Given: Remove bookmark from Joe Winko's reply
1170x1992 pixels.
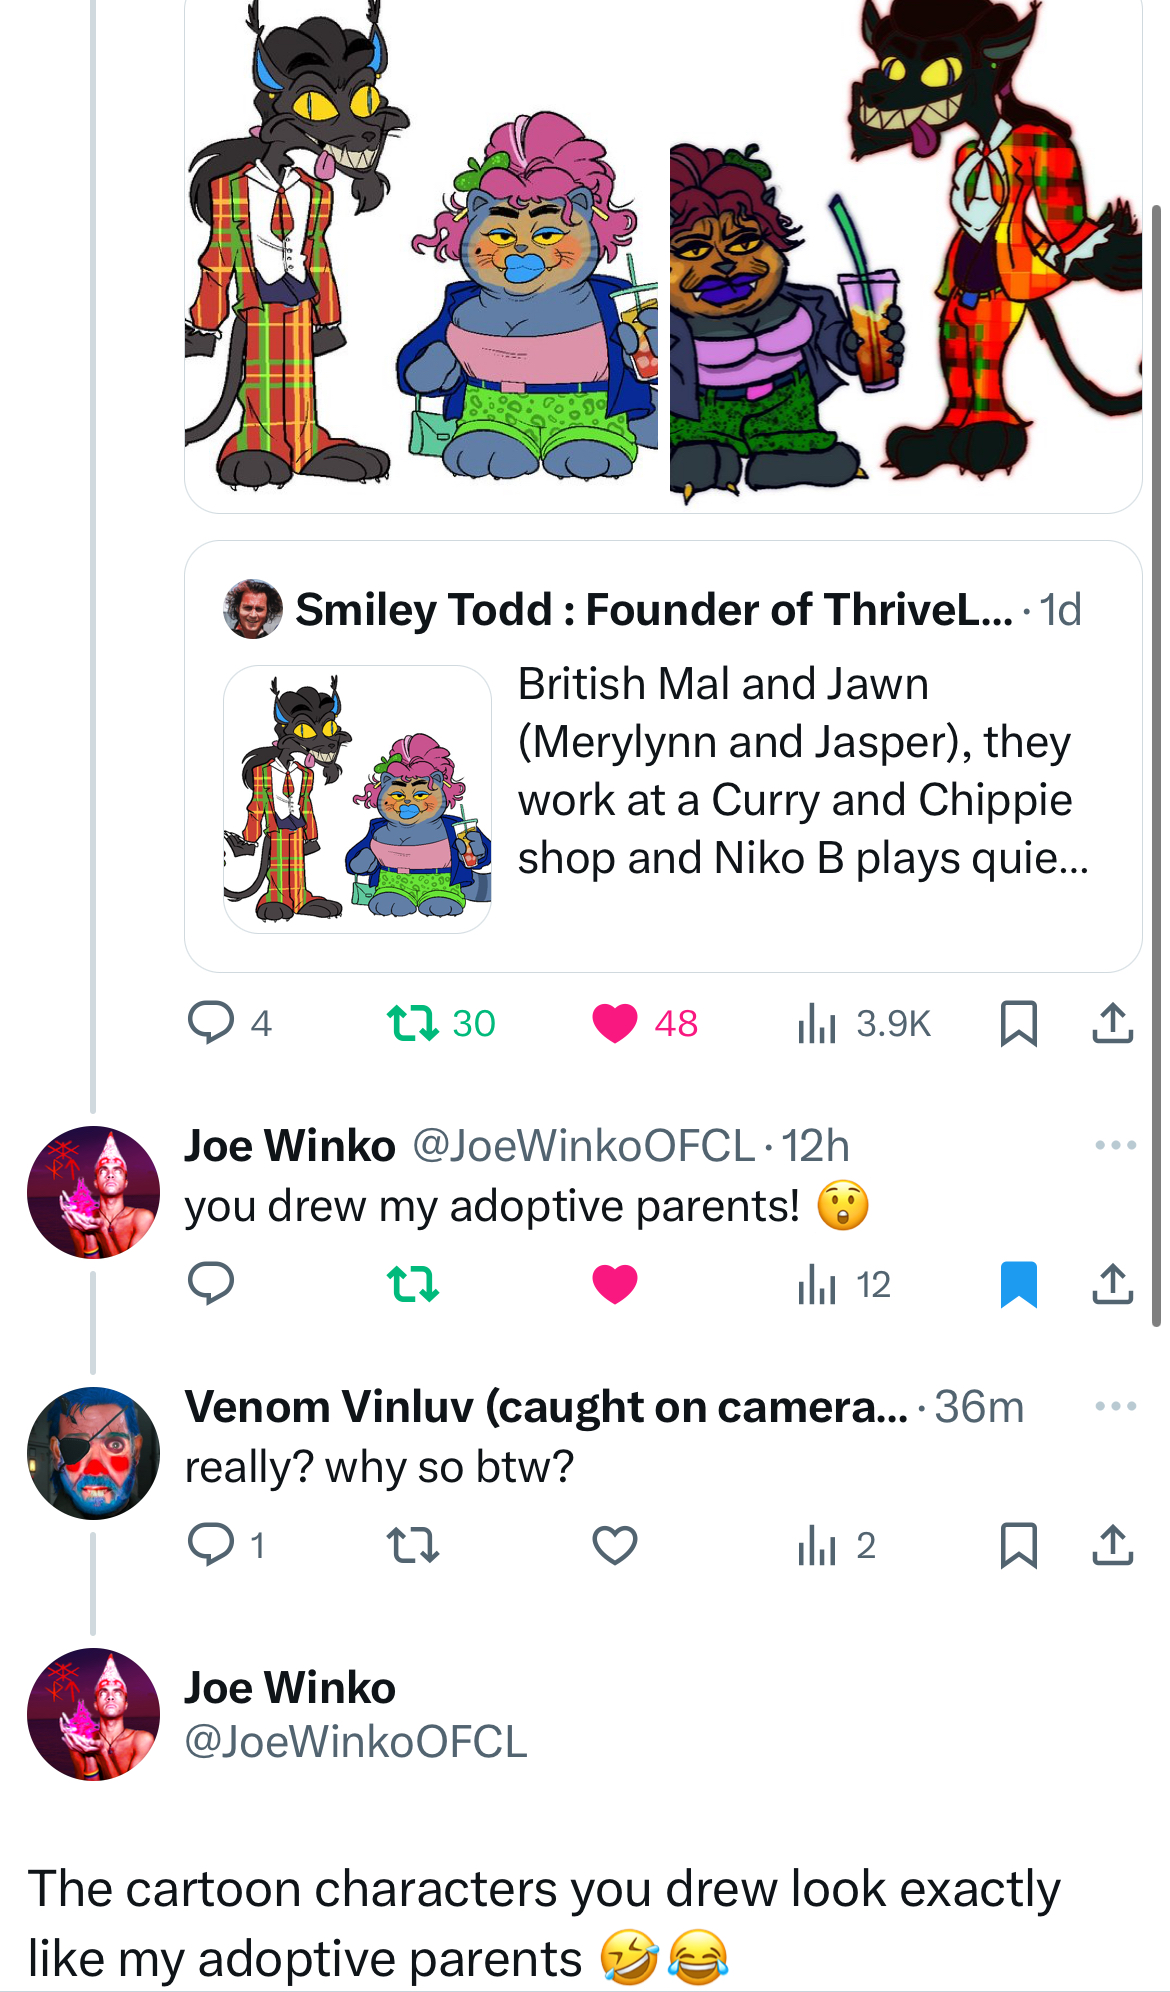Looking at the screenshot, I should click(1018, 1284).
